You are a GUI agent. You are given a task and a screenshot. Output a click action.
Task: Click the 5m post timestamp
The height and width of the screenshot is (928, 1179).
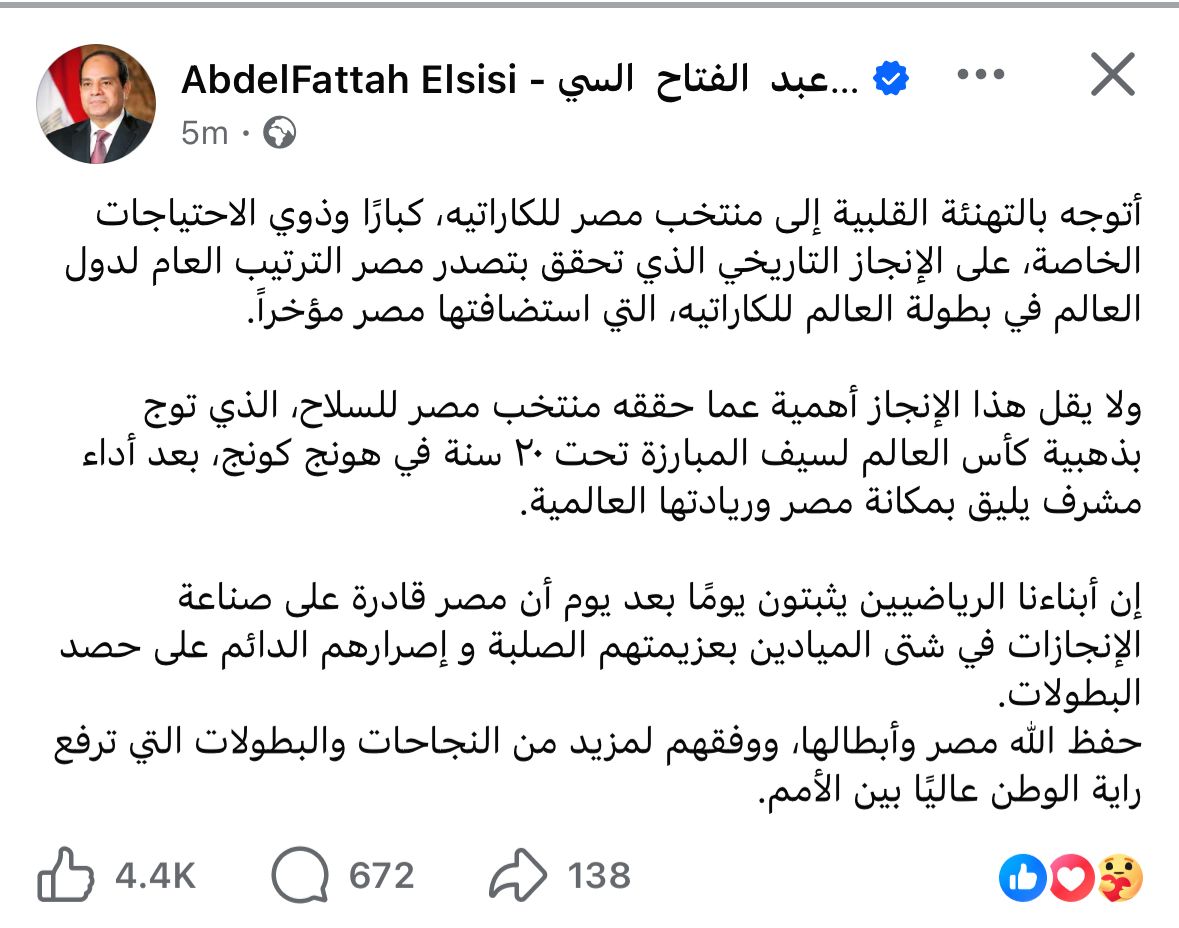[205, 133]
